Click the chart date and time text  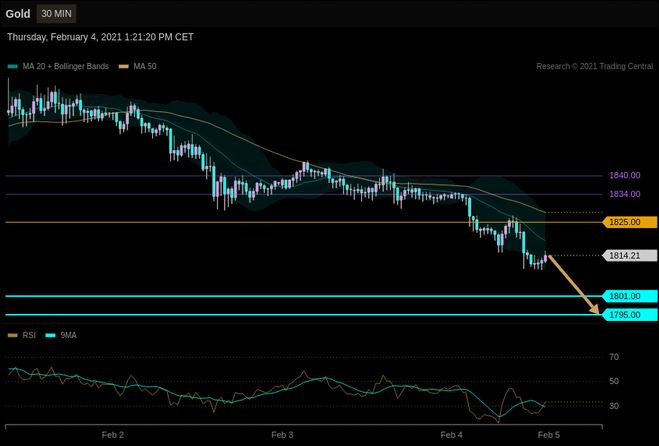pos(100,37)
